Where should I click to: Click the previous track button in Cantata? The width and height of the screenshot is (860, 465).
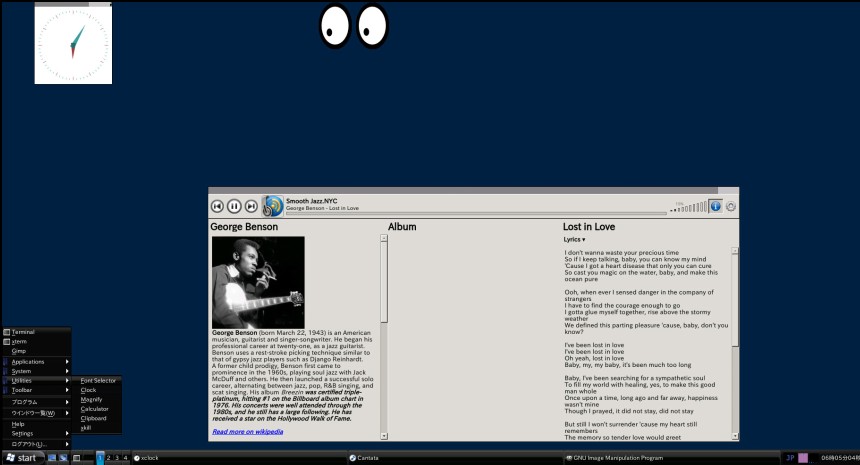[x=217, y=206]
